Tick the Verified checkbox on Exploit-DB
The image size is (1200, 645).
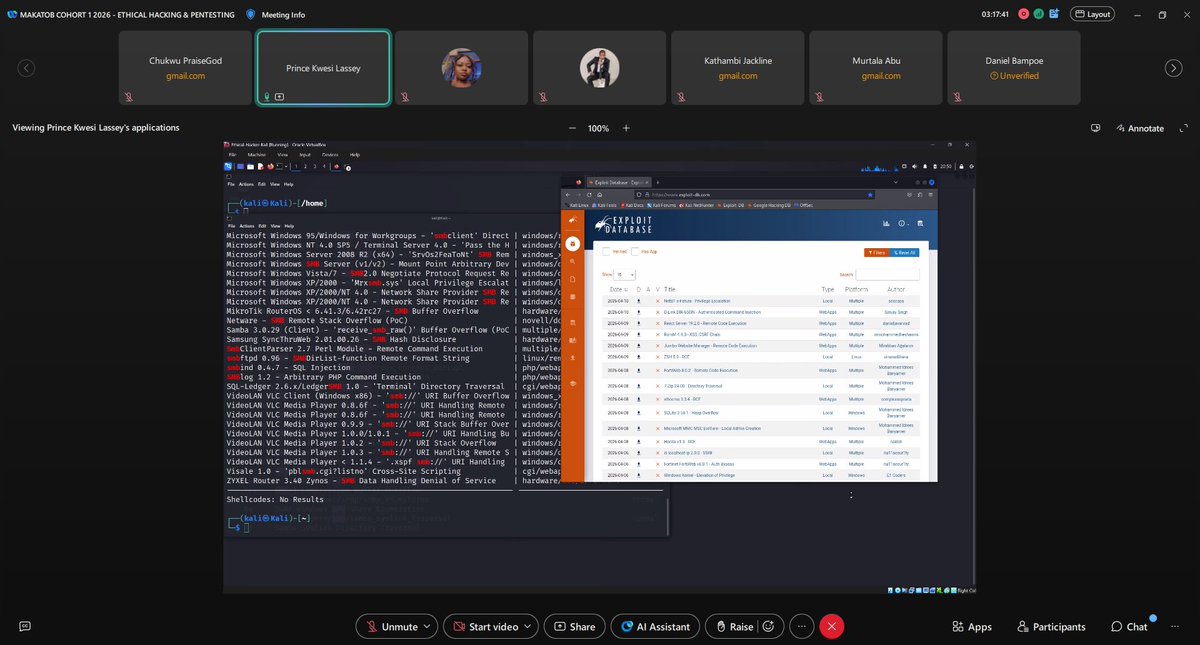pos(606,252)
